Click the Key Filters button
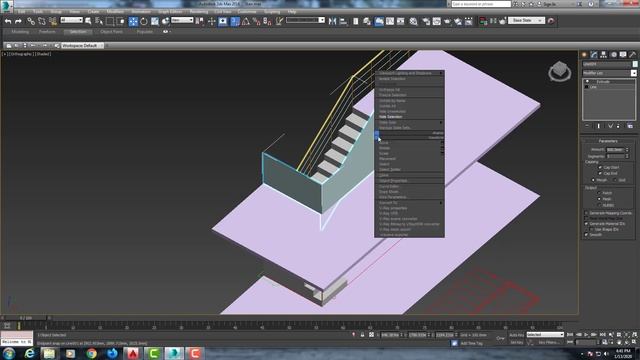 548,342
